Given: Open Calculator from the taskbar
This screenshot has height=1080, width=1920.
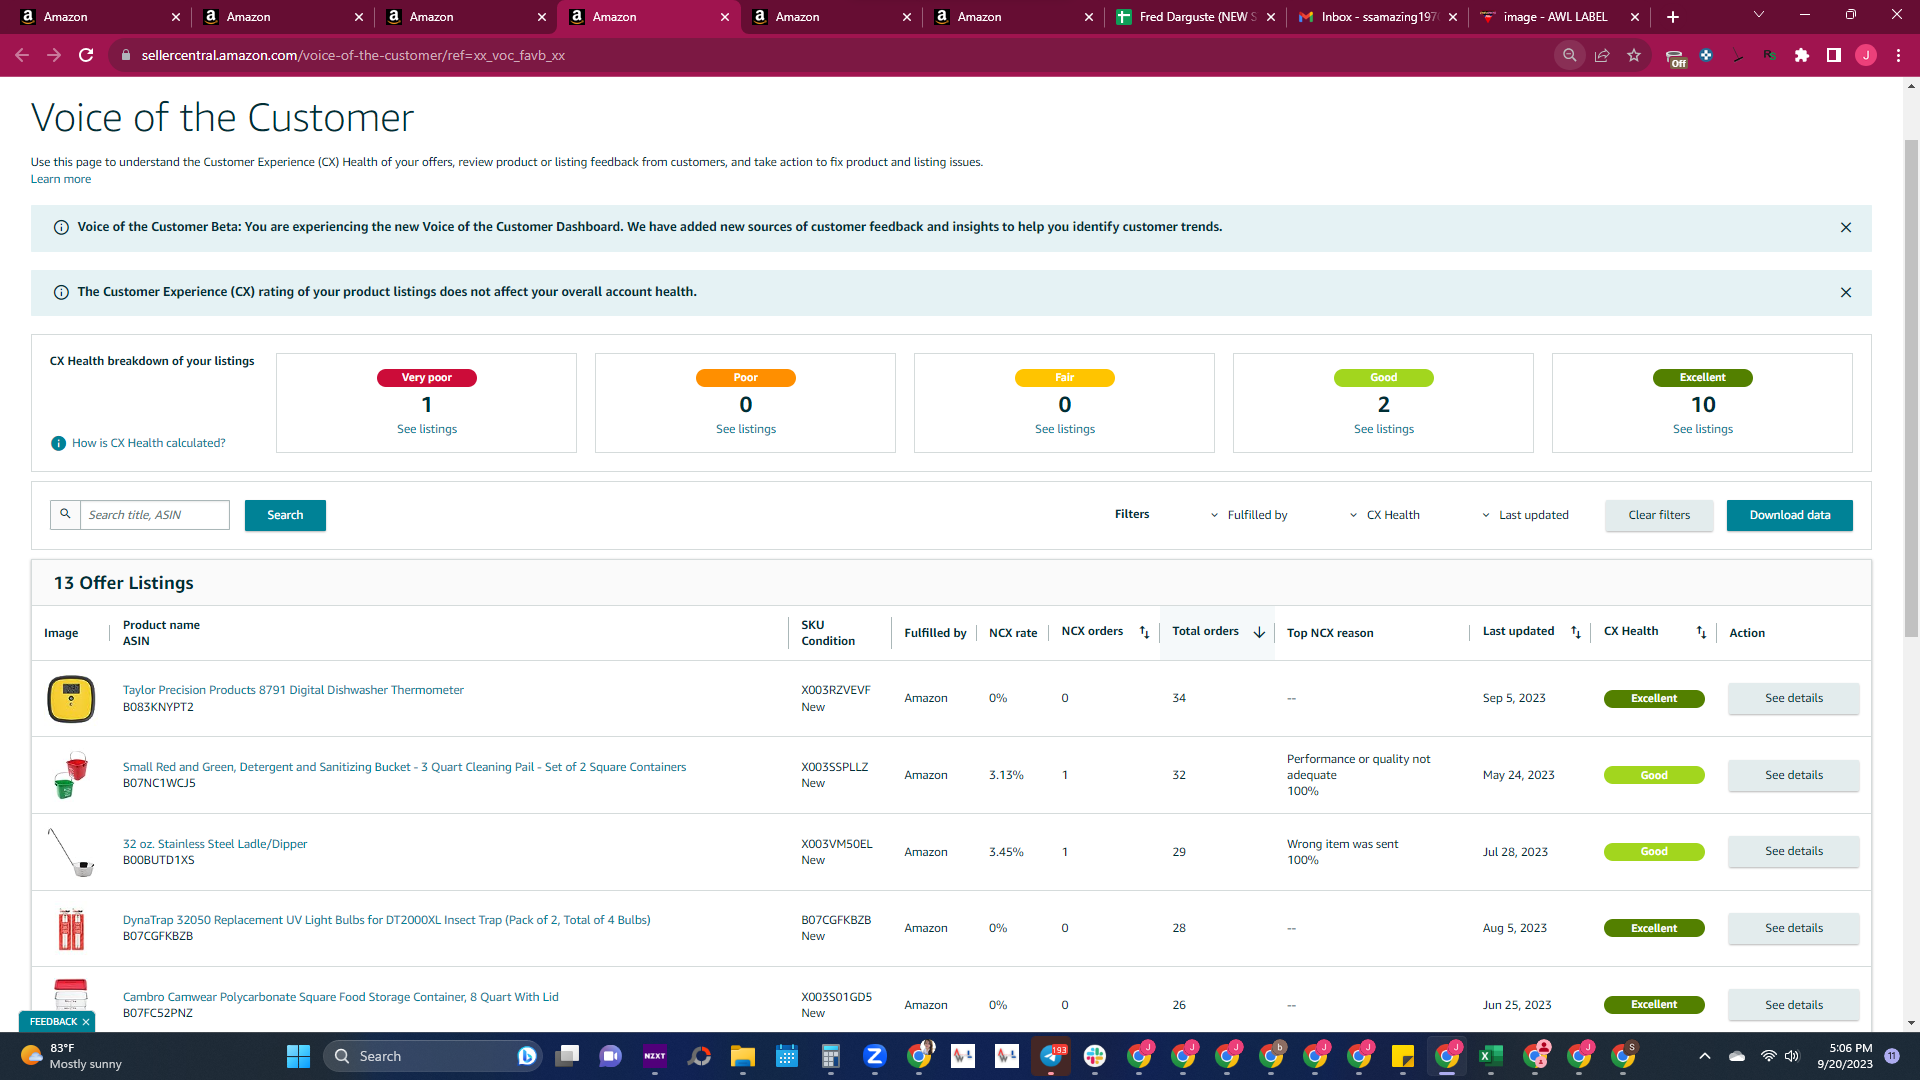Looking at the screenshot, I should (830, 1056).
